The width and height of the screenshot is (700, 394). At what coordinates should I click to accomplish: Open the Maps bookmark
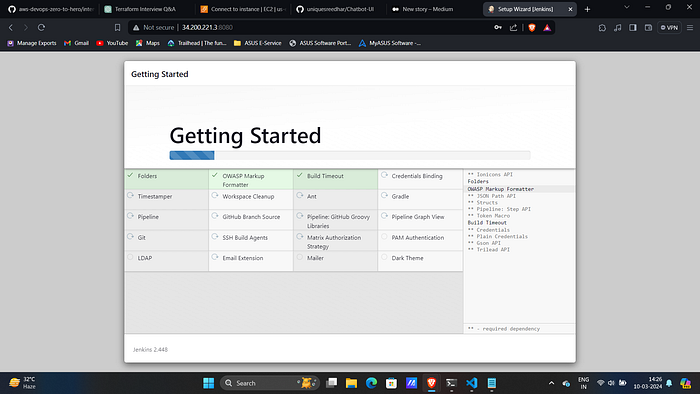click(x=148, y=43)
